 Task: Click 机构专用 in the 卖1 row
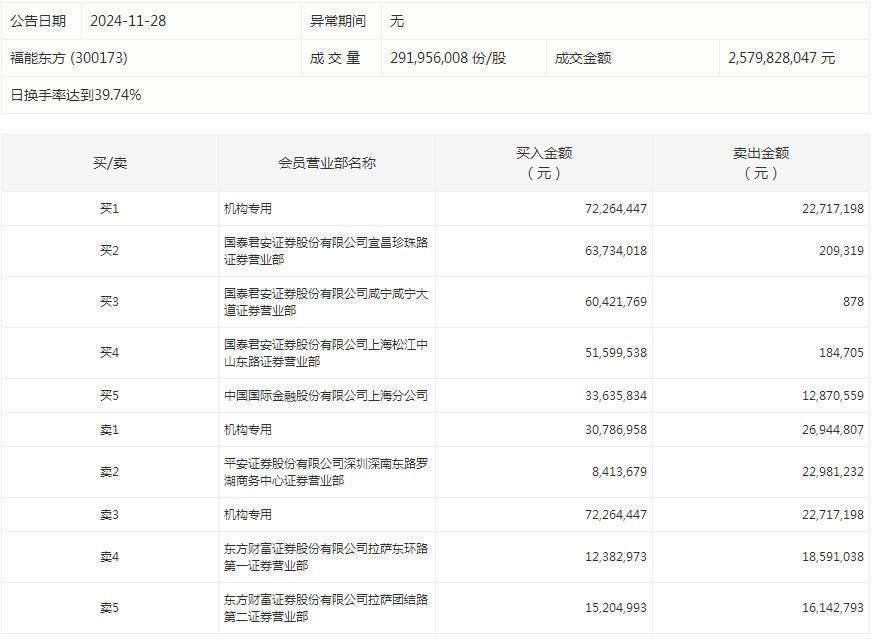pyautogui.click(x=248, y=430)
